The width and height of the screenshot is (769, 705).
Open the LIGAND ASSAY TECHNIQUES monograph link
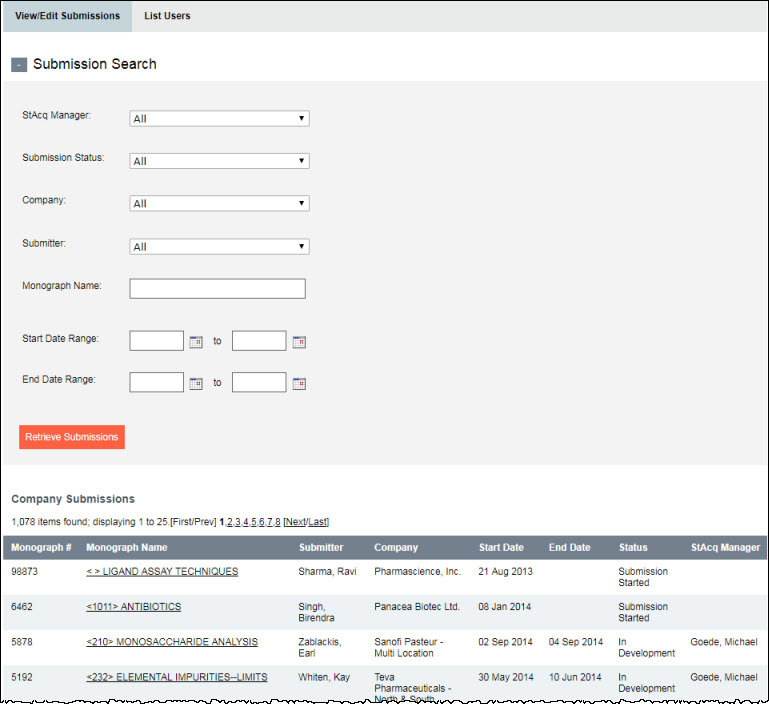162,572
